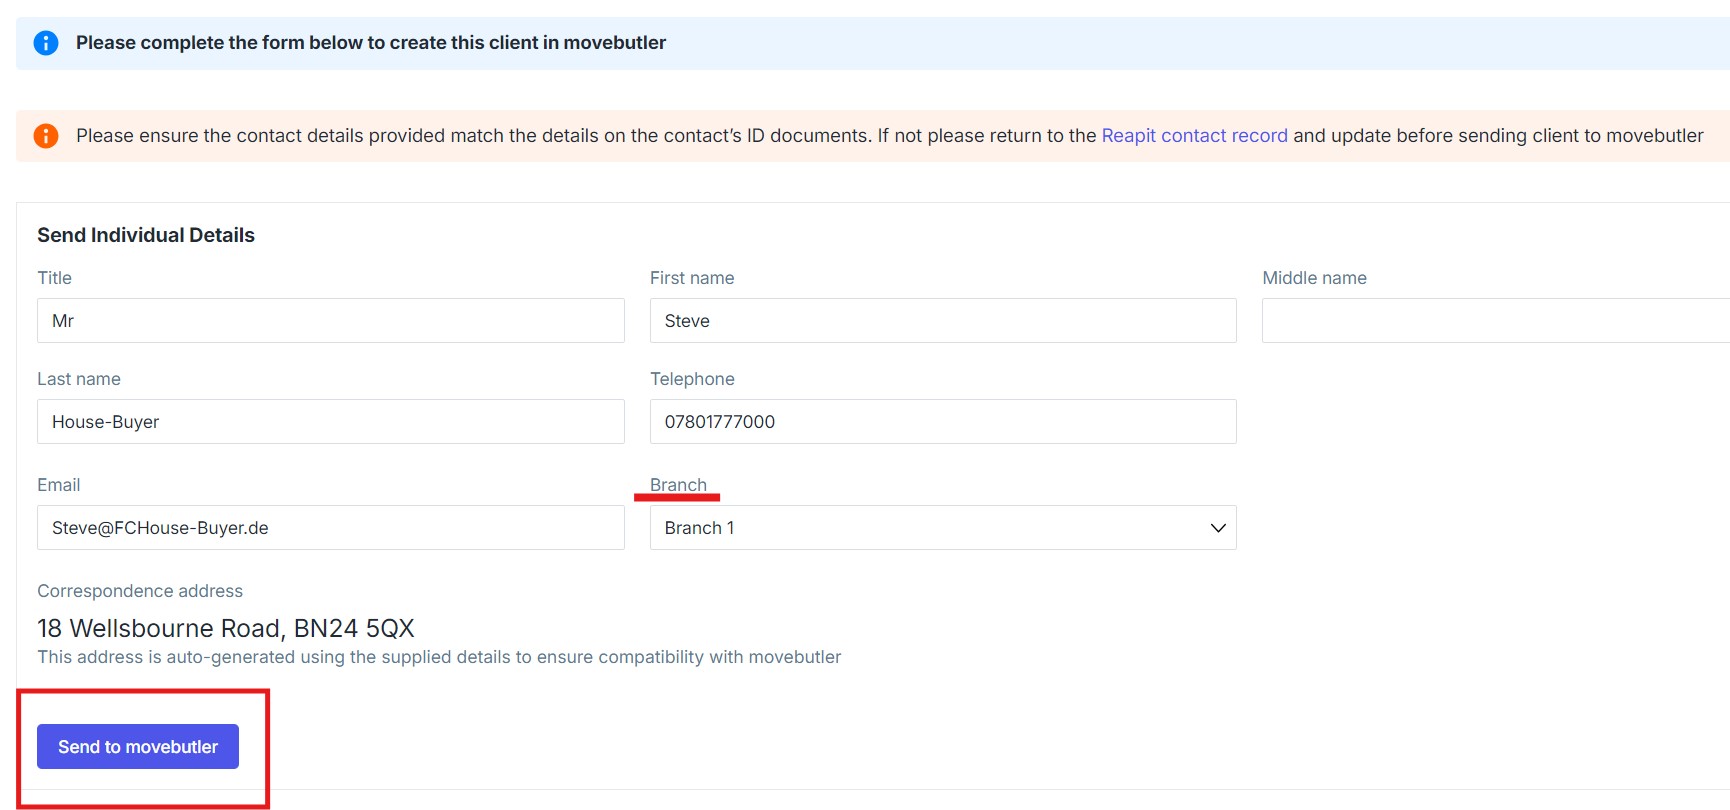Open the Reapit contact record link

pos(1194,136)
